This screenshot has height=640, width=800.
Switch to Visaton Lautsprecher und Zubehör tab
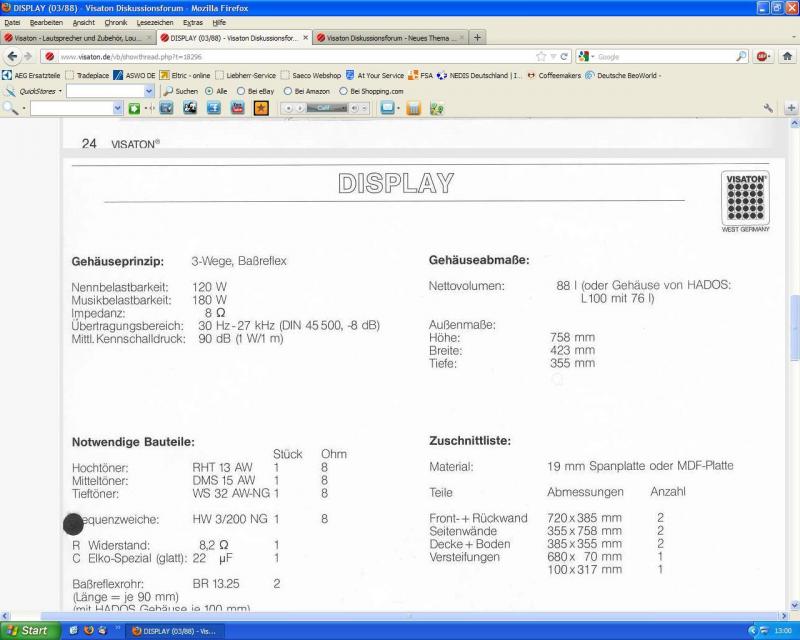tap(79, 38)
